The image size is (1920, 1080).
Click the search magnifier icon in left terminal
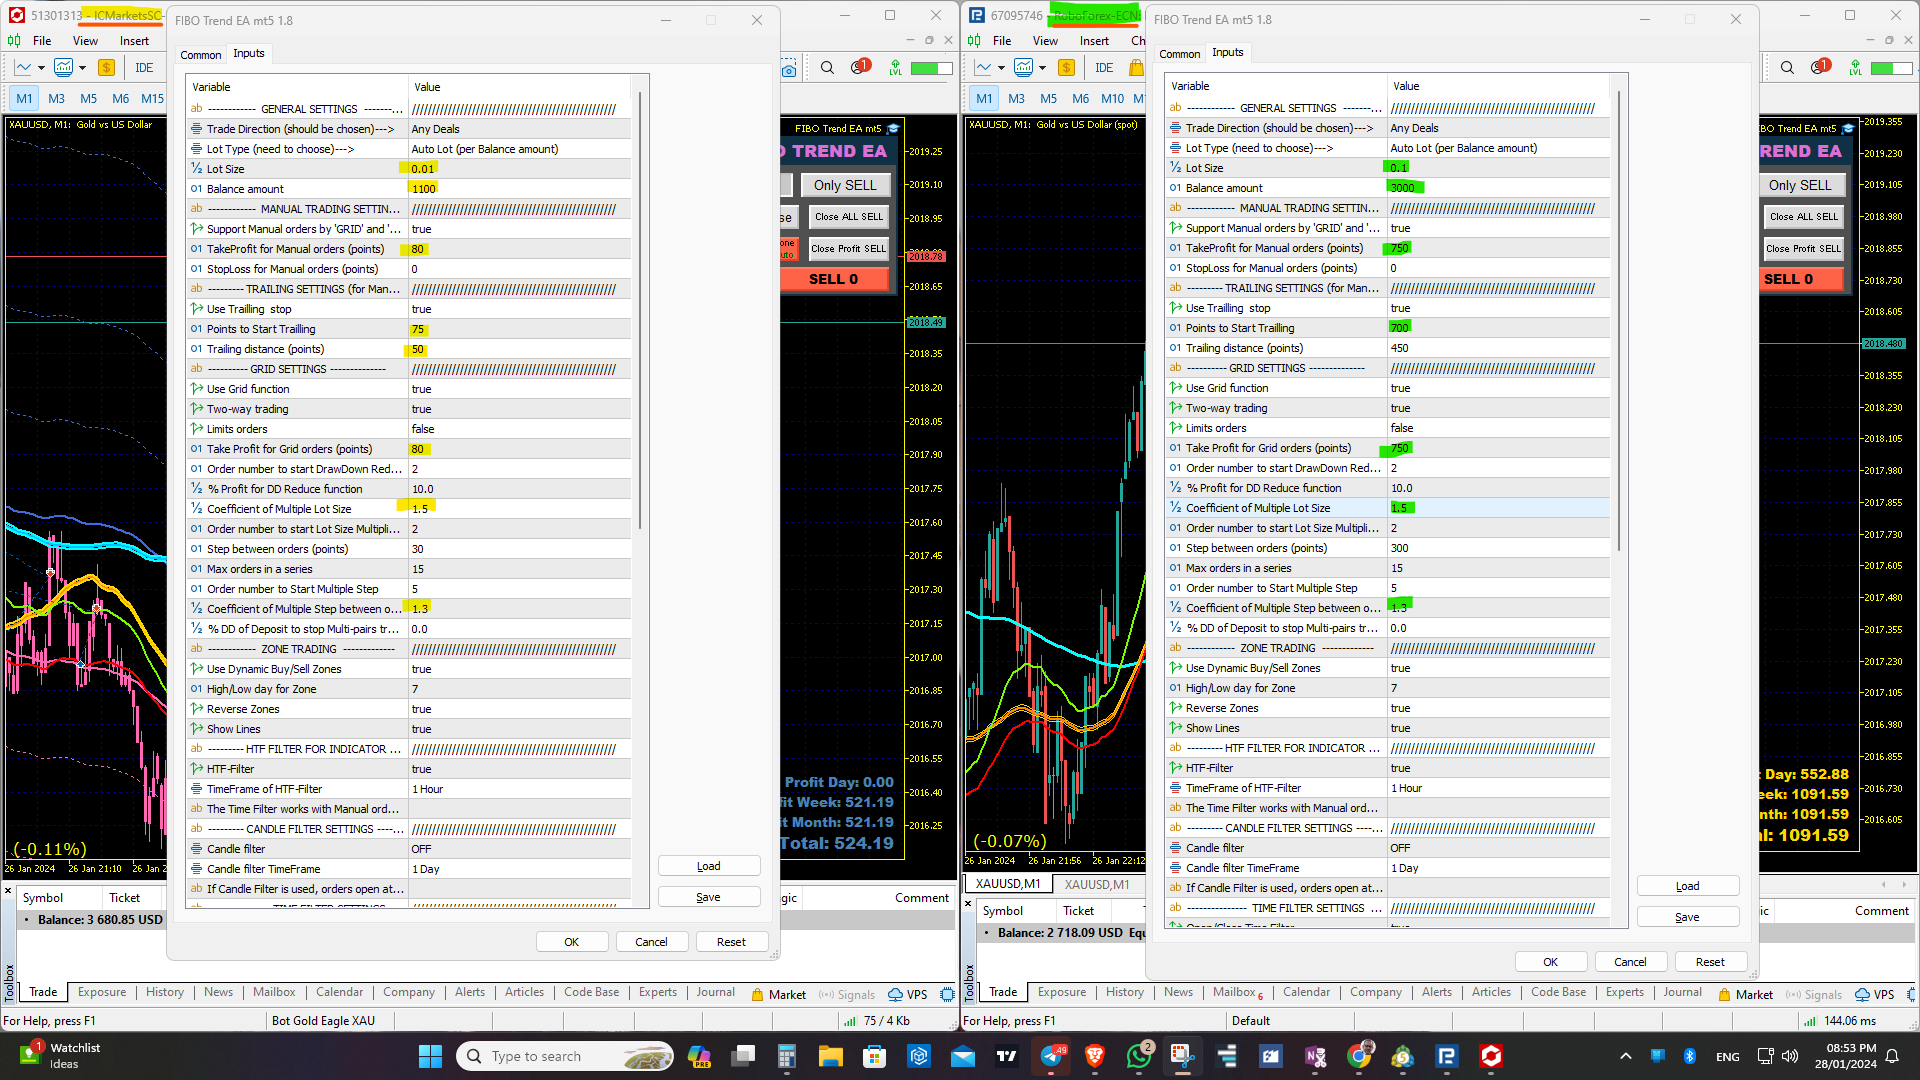827,68
